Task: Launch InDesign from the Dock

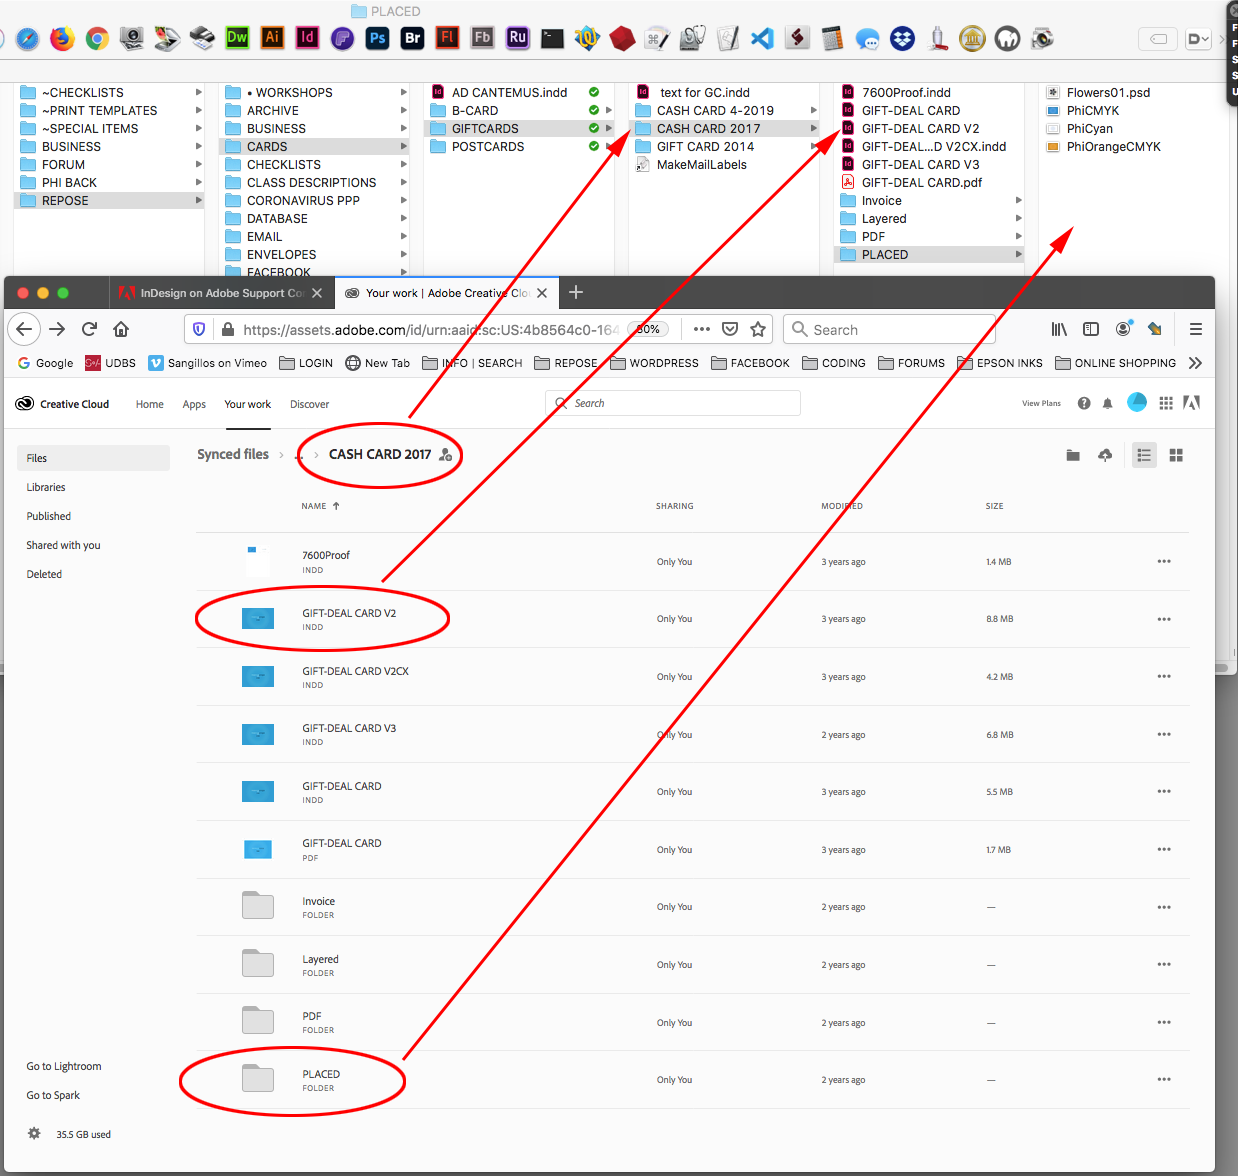Action: click(x=307, y=38)
